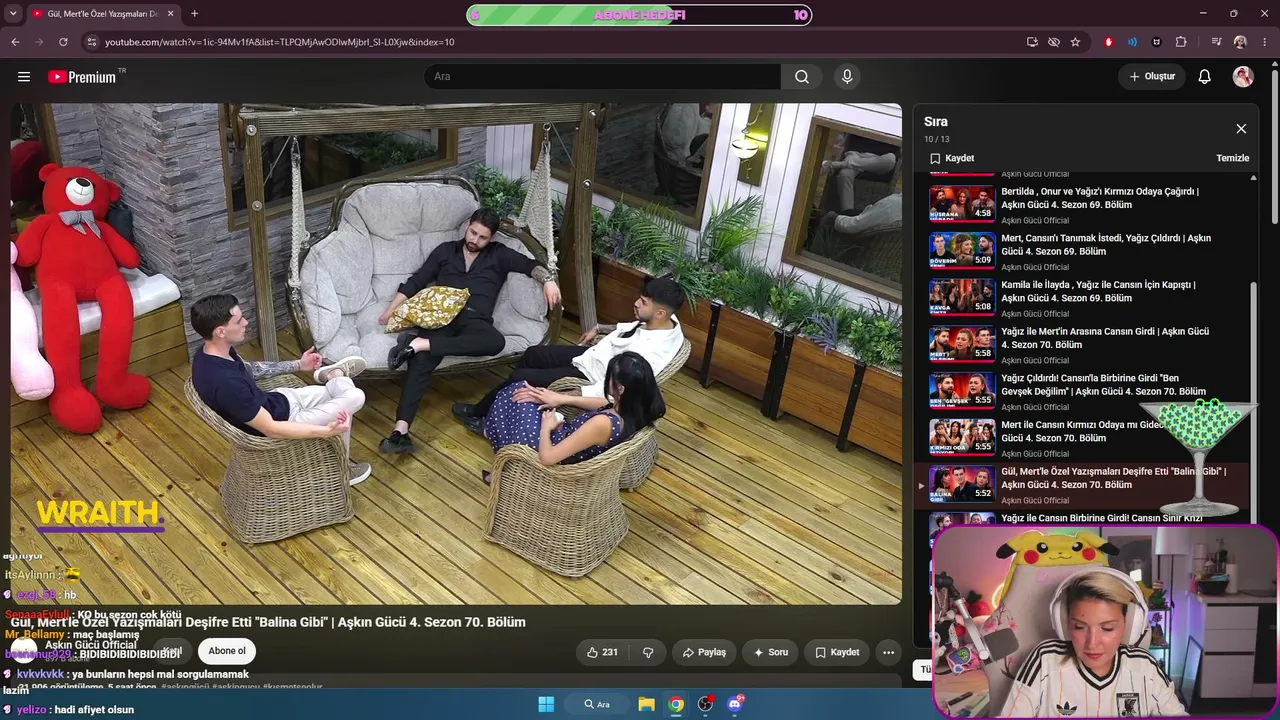Open File Explorer from the taskbar
The width and height of the screenshot is (1280, 720).
point(646,704)
